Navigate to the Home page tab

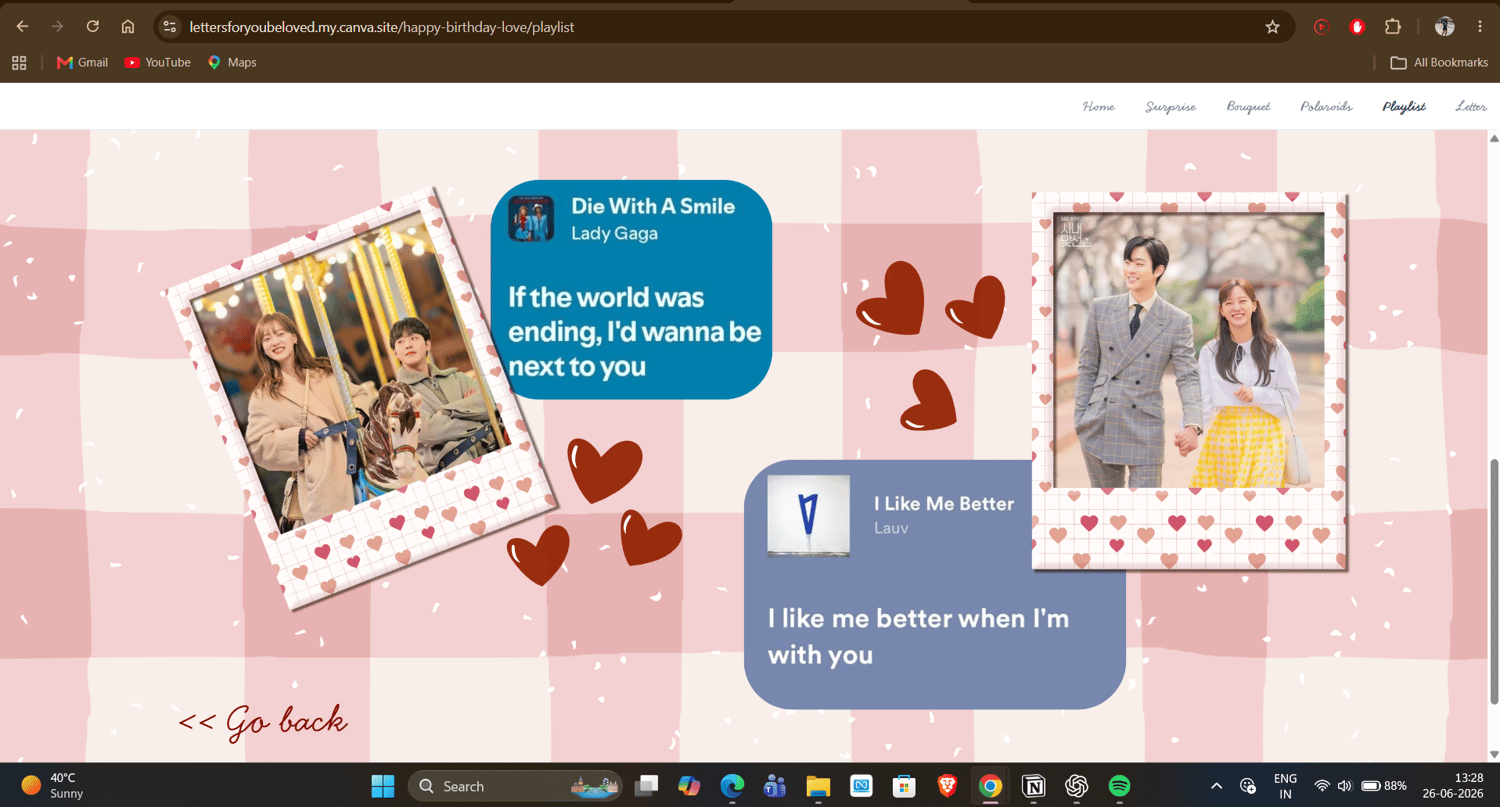(1098, 107)
